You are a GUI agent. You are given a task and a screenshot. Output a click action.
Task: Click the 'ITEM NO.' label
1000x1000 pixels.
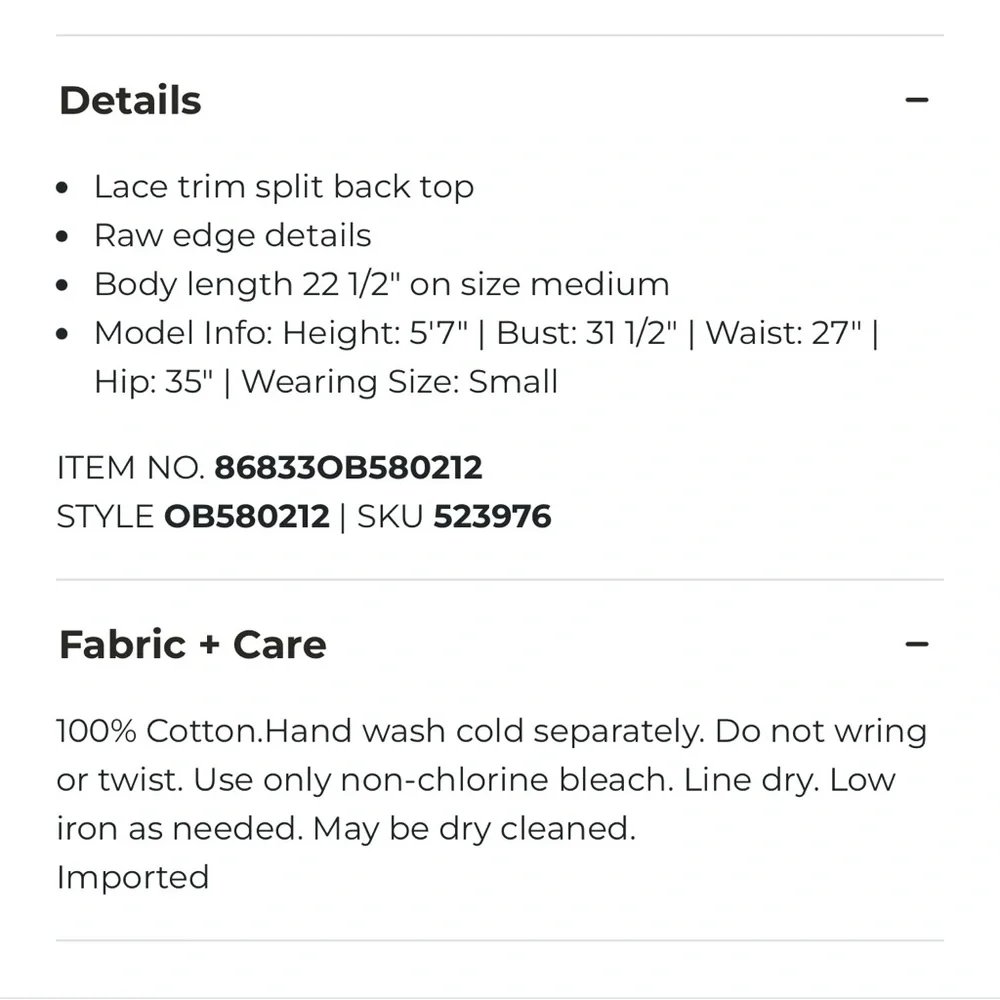(130, 467)
